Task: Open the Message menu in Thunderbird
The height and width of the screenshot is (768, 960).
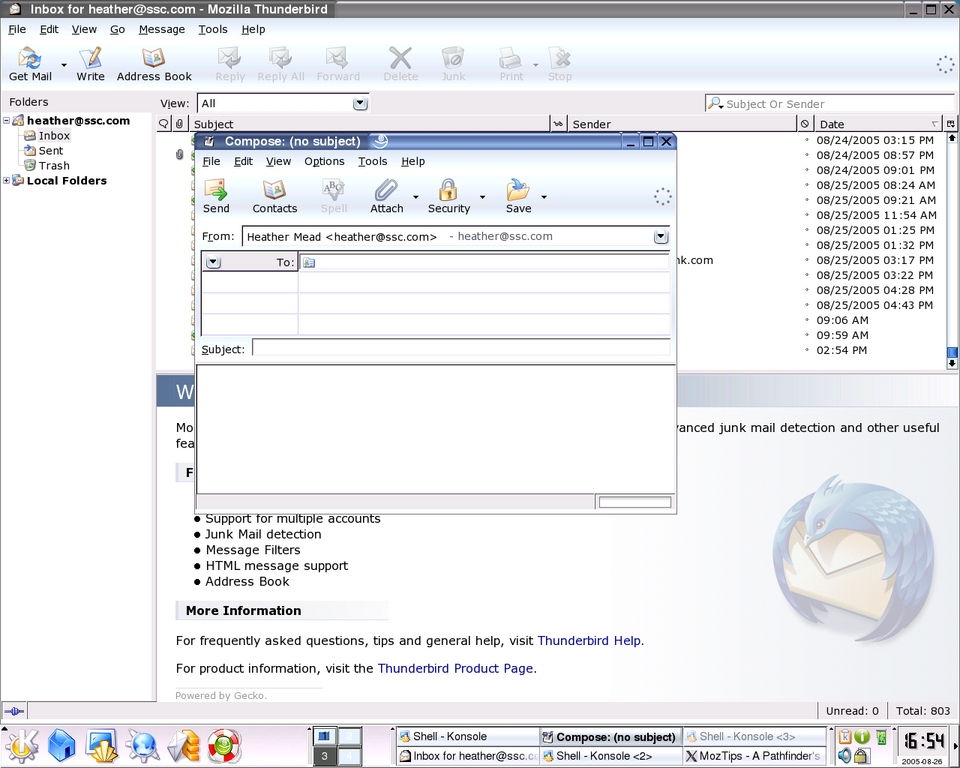Action: (x=161, y=29)
